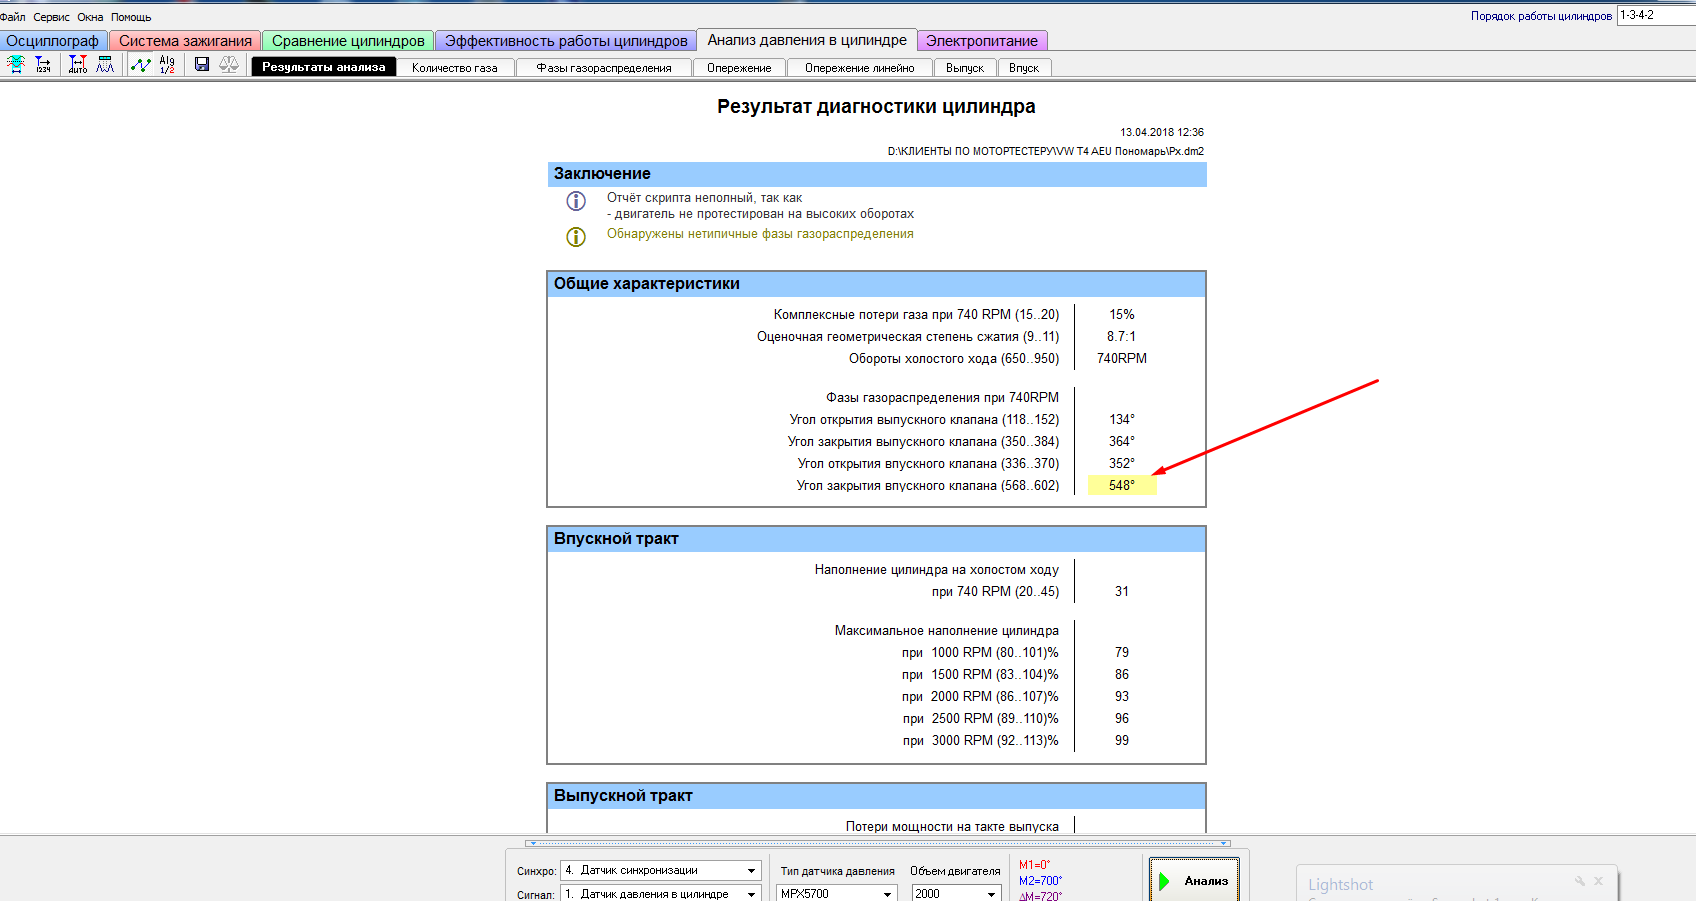
Task: Click the blue info icon beside incomplete report
Action: 576,201
